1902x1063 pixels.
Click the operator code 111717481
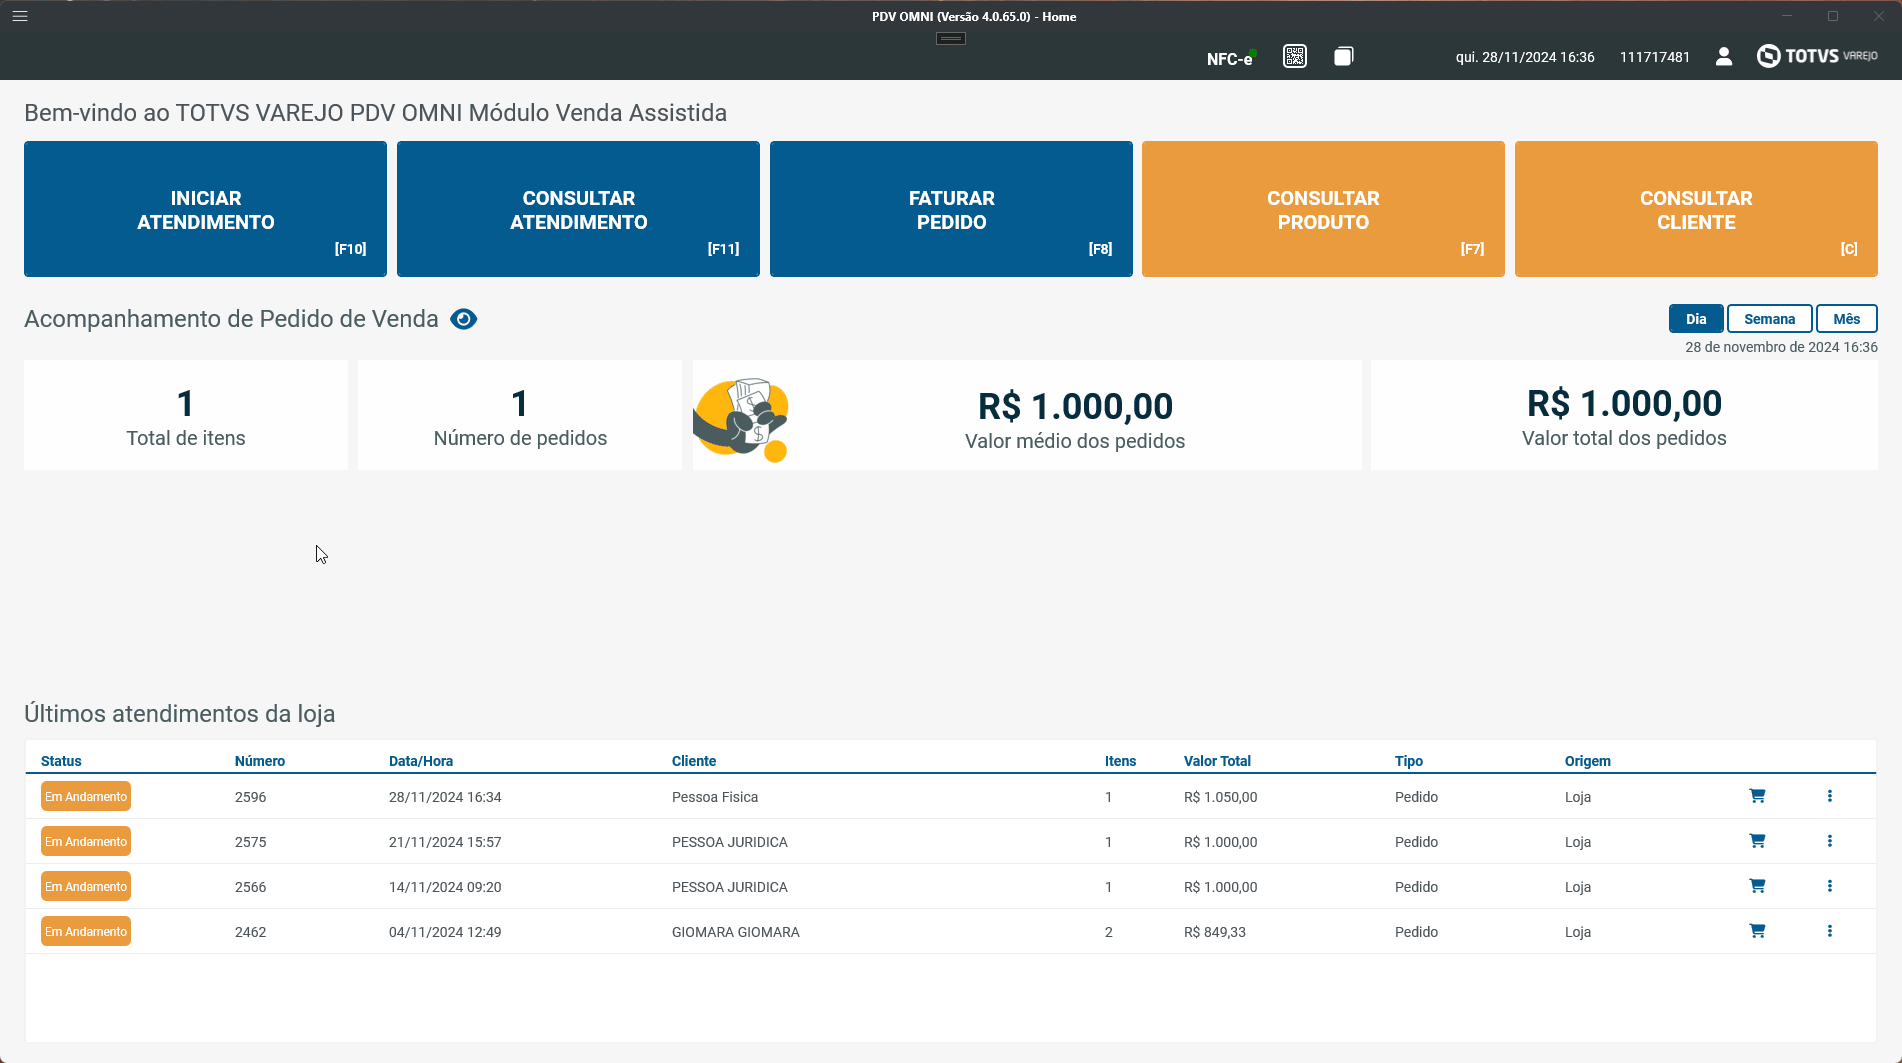tap(1655, 57)
